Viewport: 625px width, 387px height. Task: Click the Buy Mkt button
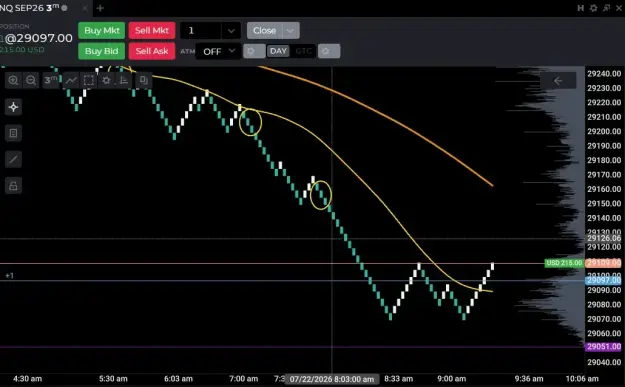pyautogui.click(x=102, y=31)
